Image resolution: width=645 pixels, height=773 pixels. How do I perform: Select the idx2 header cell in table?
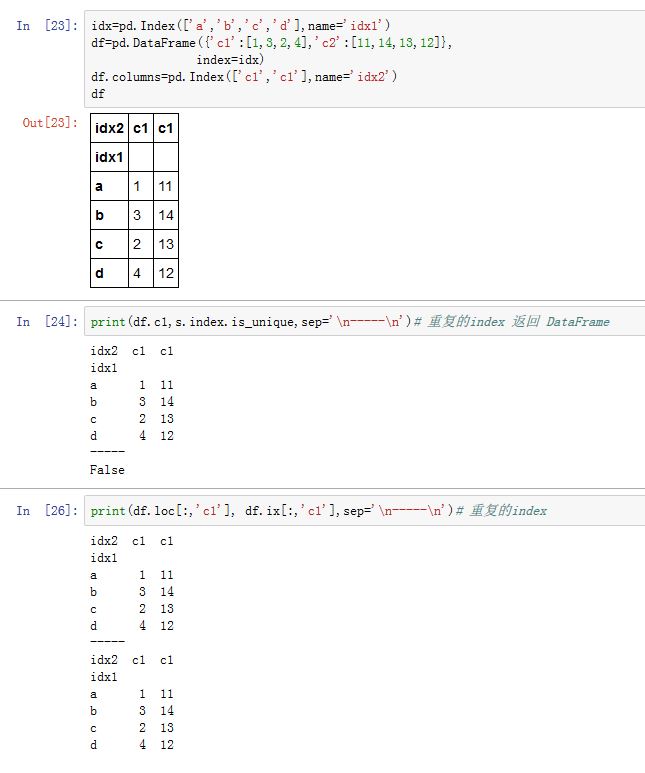click(x=108, y=128)
